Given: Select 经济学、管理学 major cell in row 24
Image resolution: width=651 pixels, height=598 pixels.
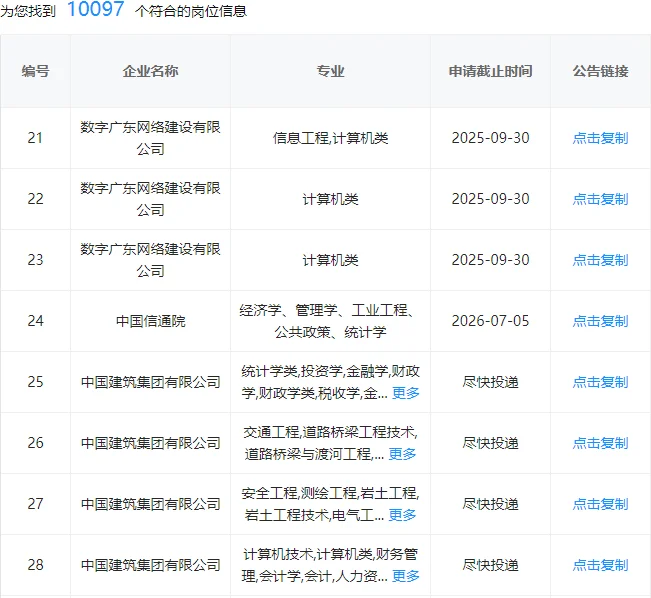Looking at the screenshot, I should click(330, 321).
